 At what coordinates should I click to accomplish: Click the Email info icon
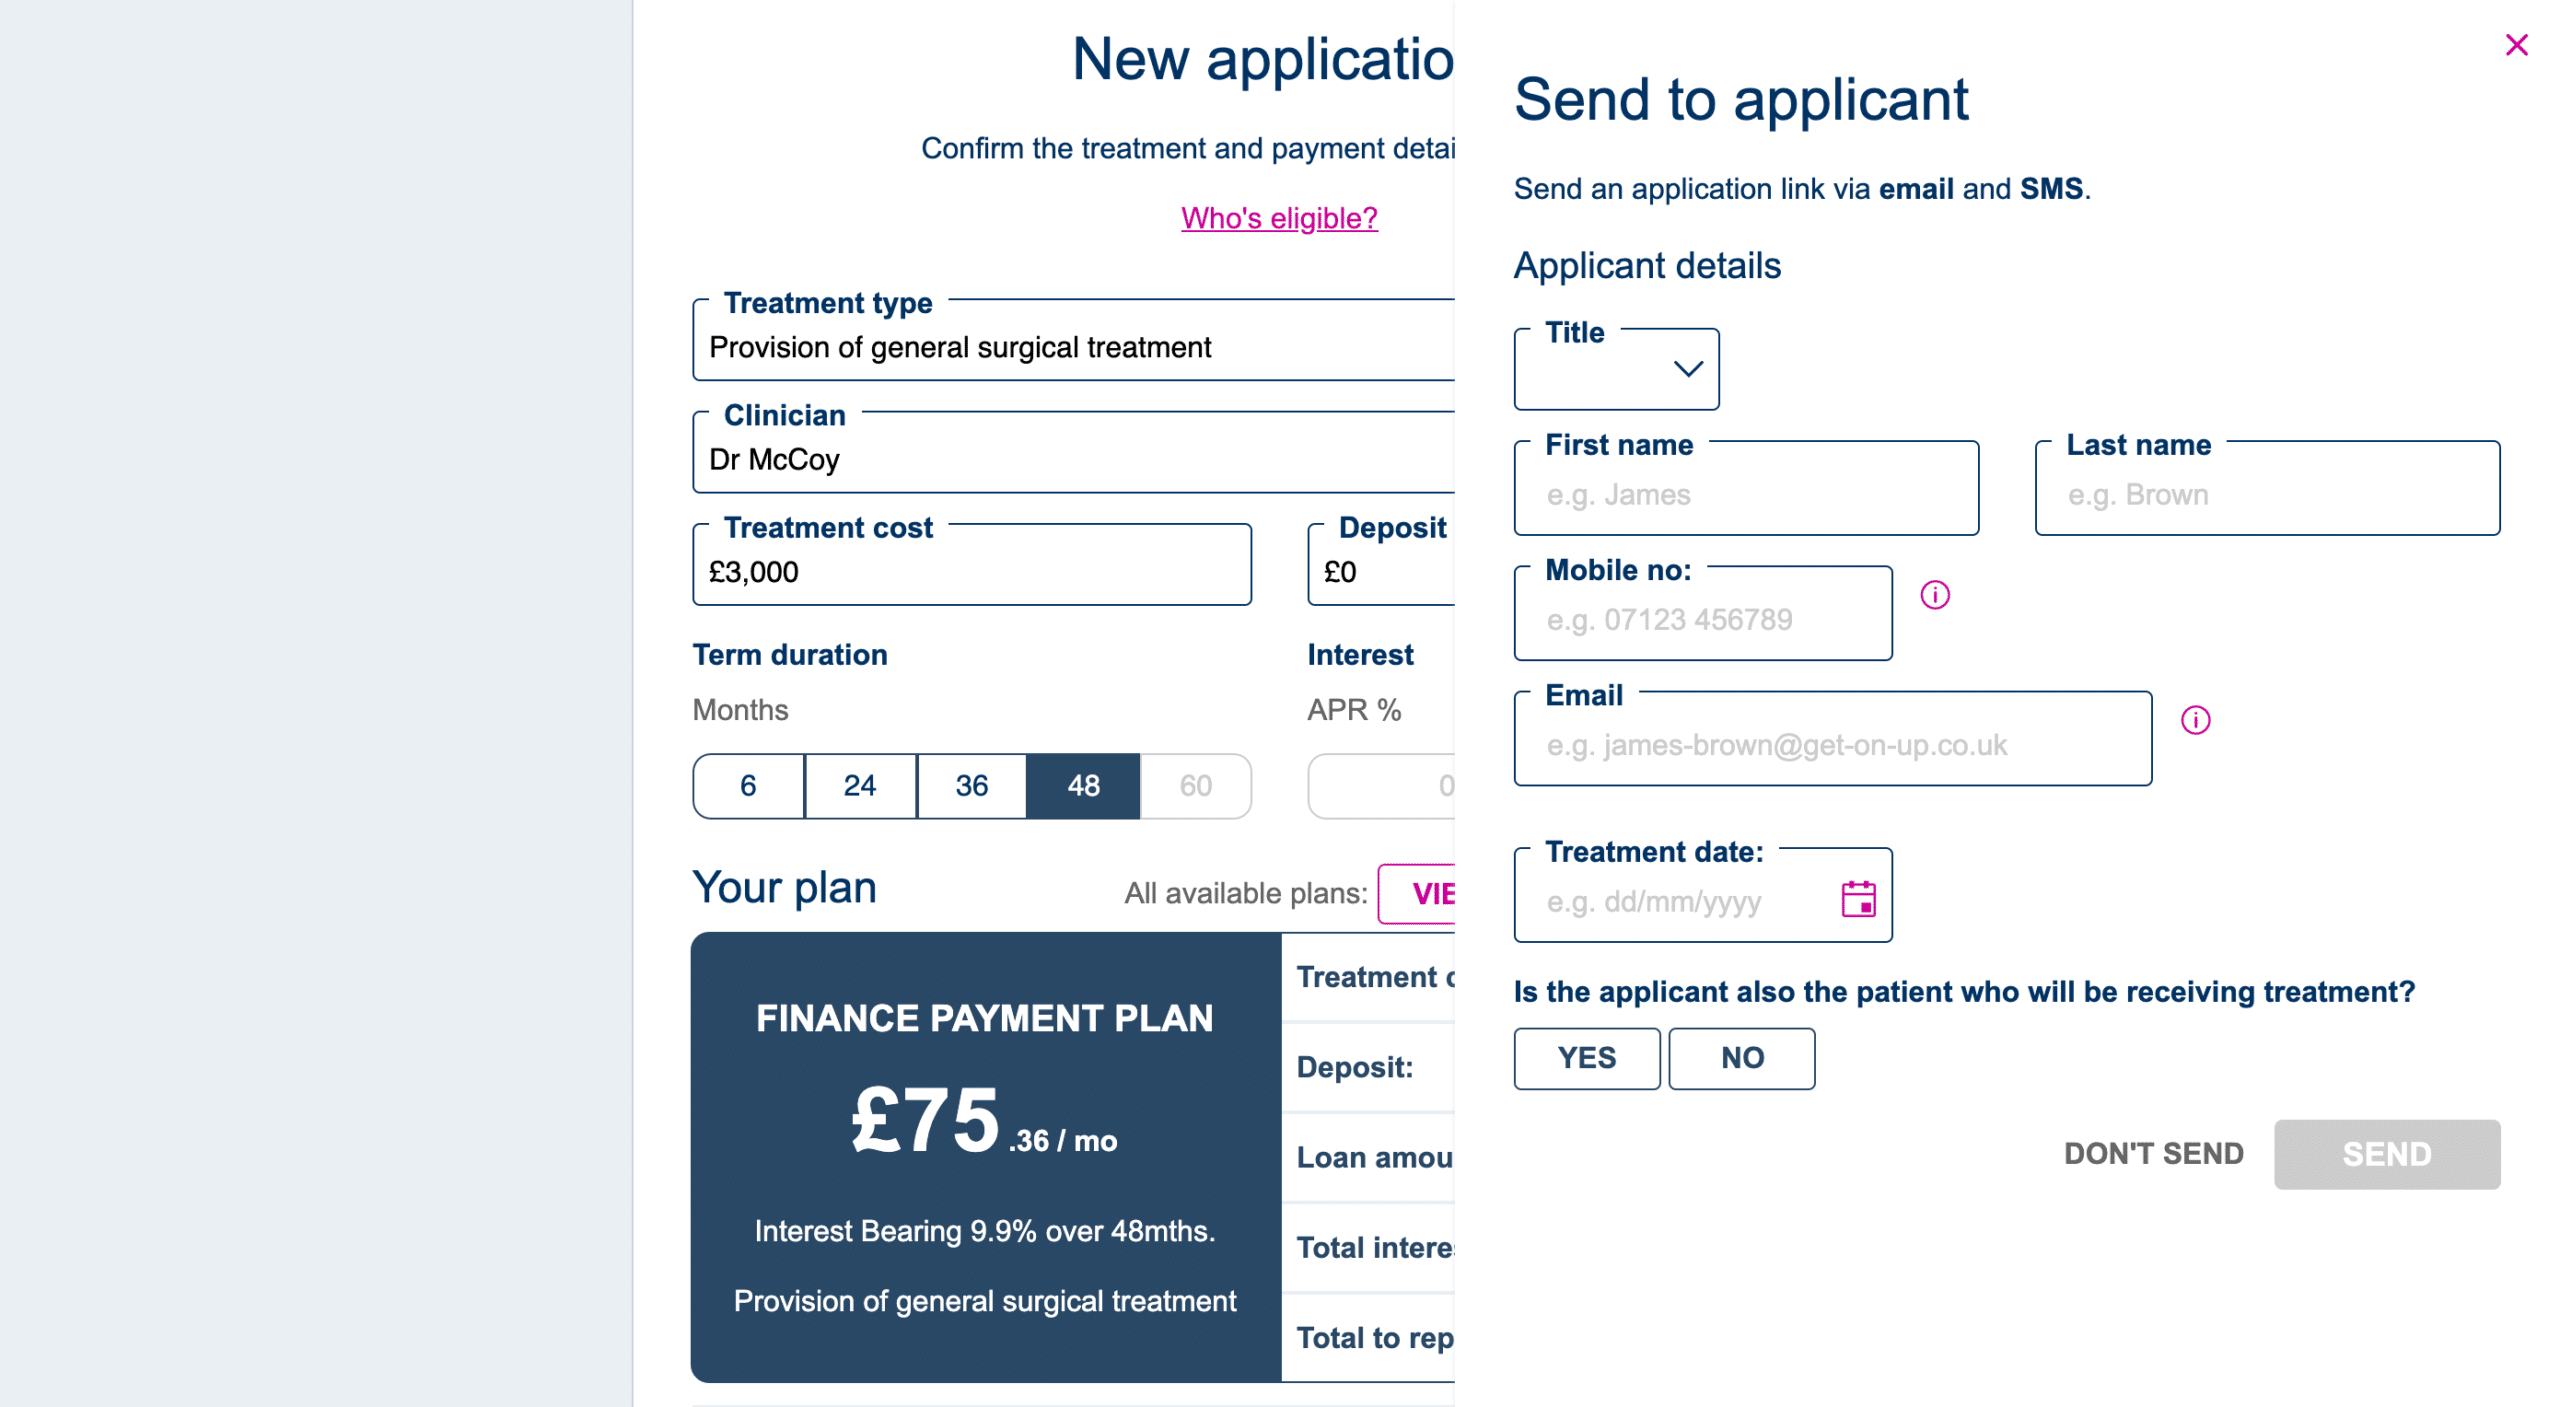(2194, 720)
